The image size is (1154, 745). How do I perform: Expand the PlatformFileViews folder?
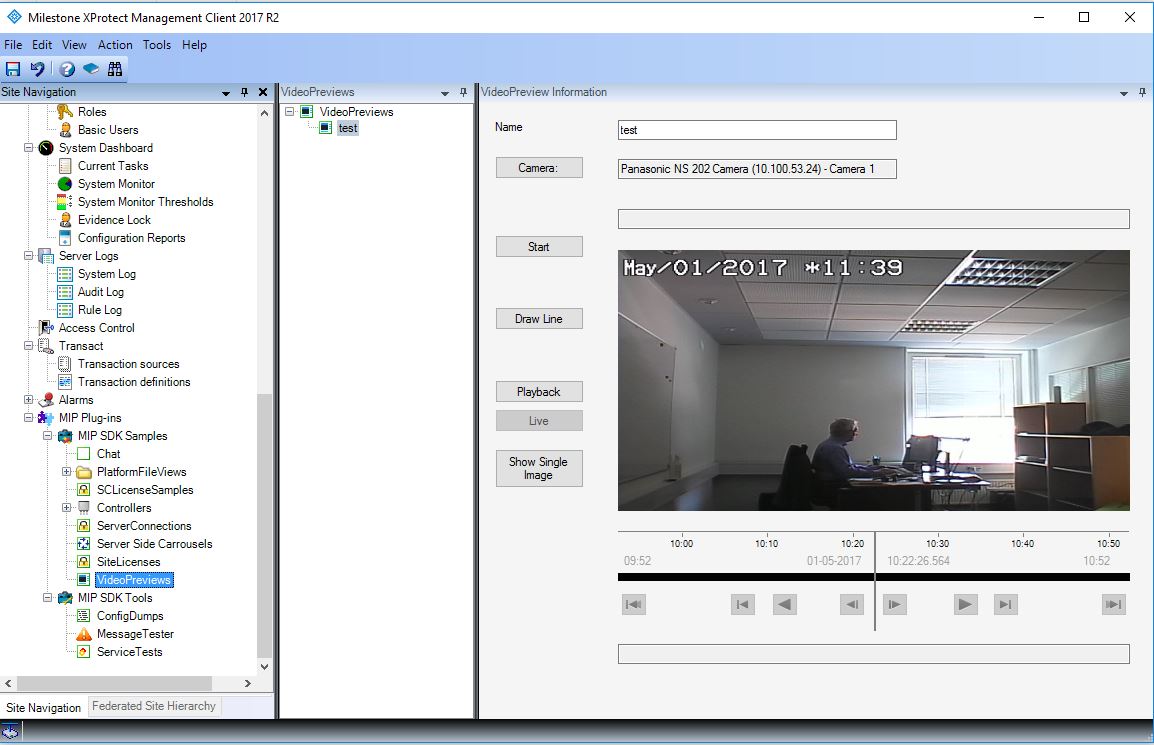coord(66,472)
